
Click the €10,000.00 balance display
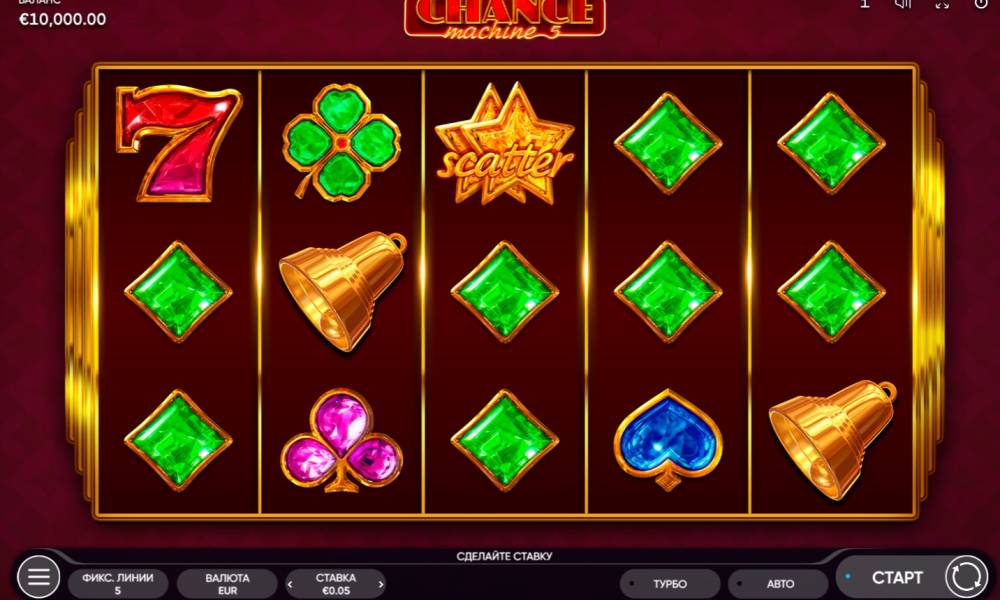point(62,19)
